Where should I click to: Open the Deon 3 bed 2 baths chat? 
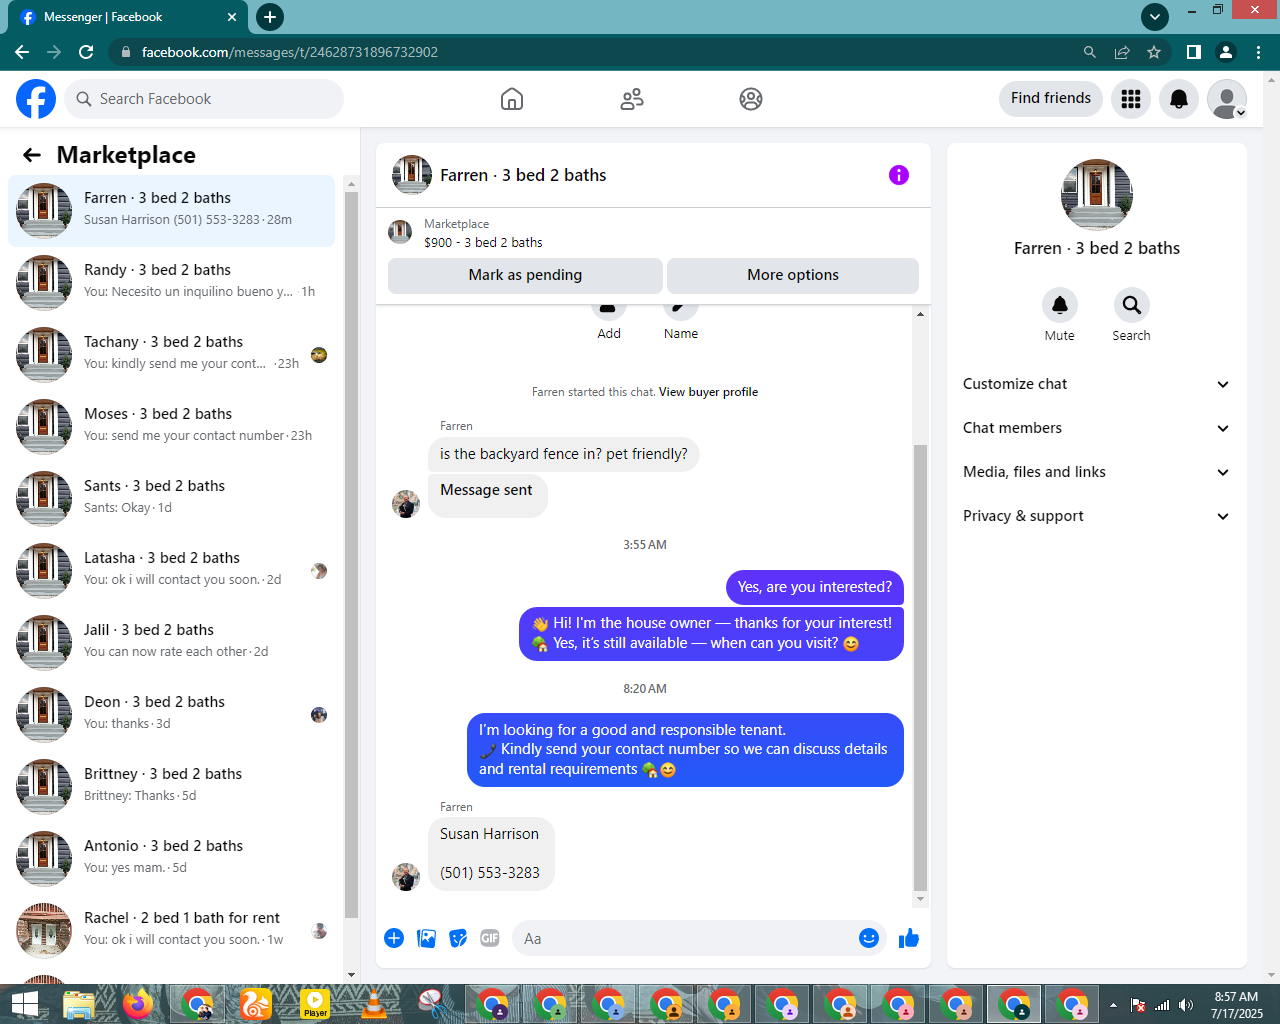click(172, 715)
